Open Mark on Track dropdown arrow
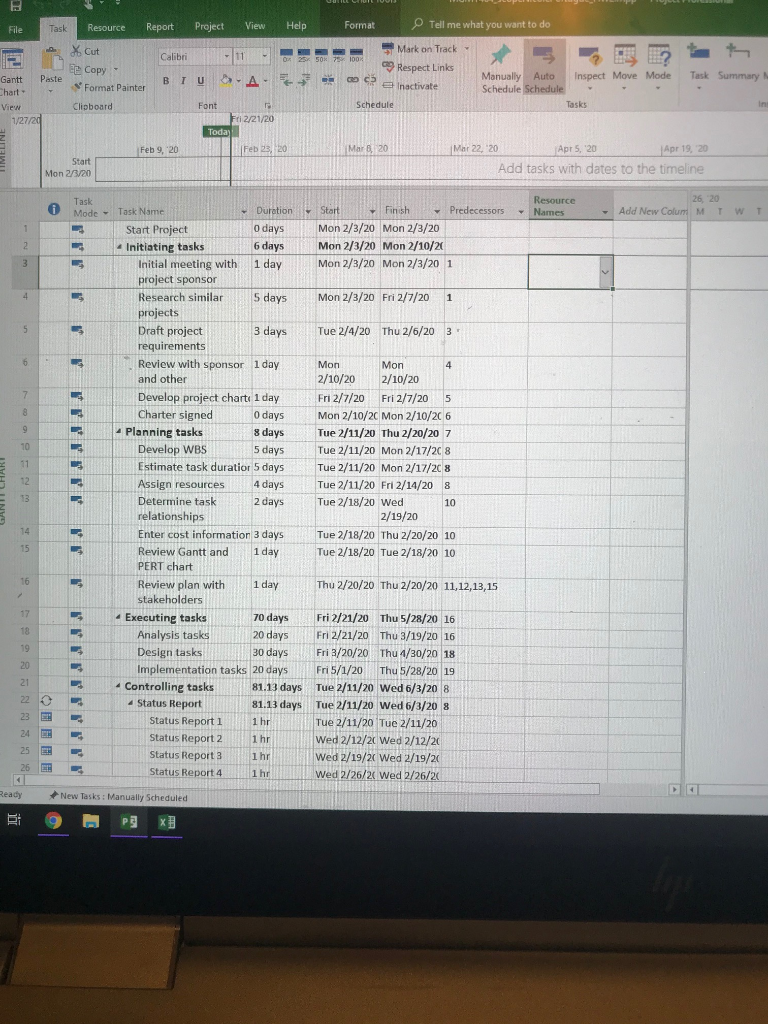 [x=467, y=49]
